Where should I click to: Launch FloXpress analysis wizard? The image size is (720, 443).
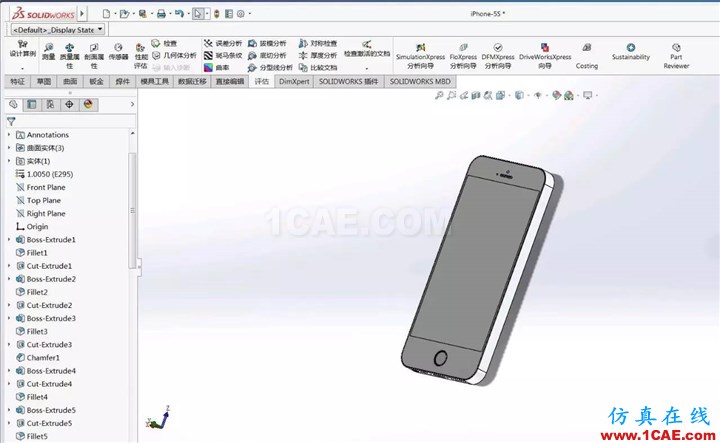463,56
